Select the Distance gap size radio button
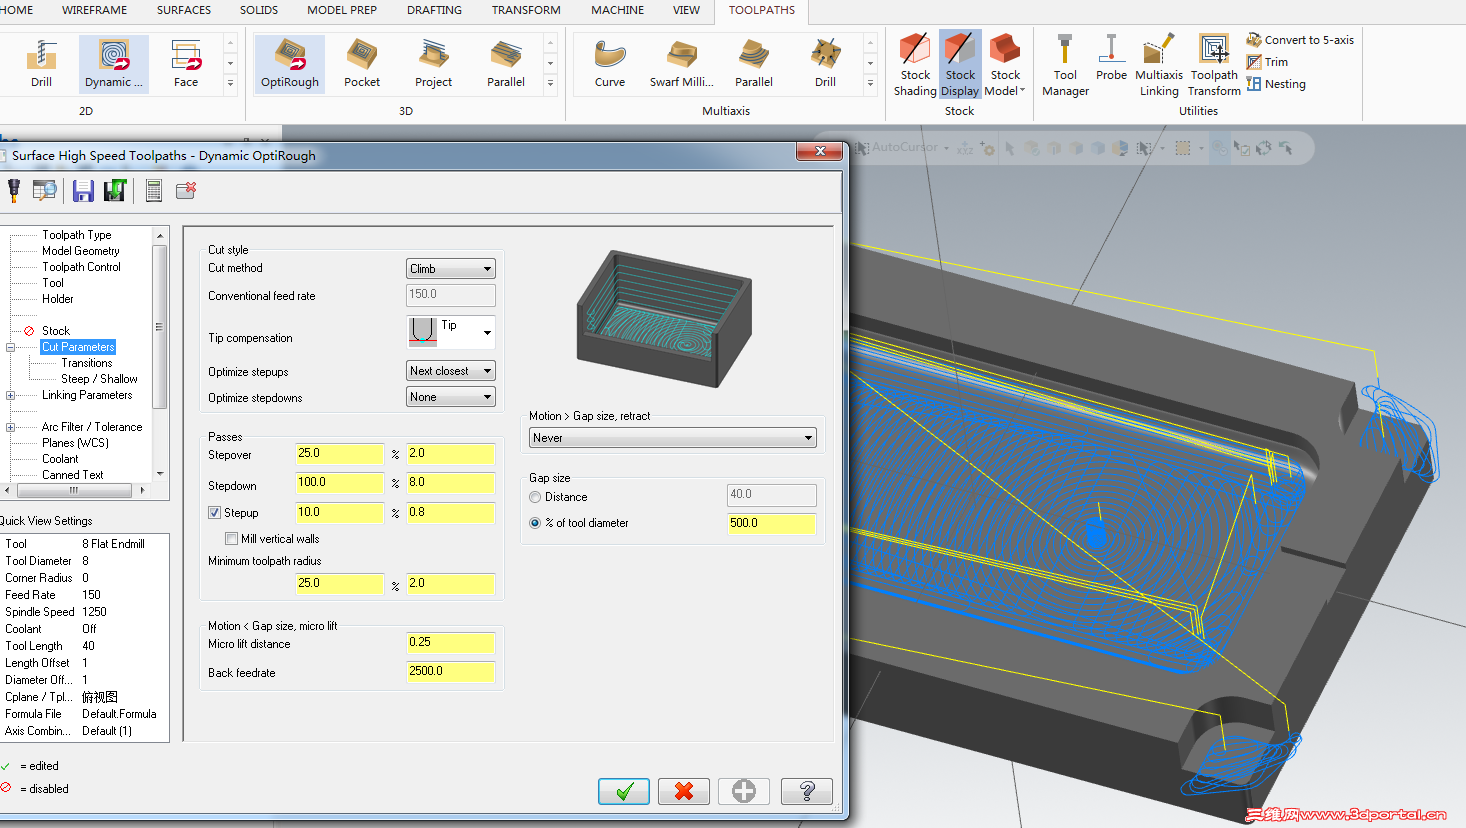Screen dimensions: 1466x828 (535, 497)
